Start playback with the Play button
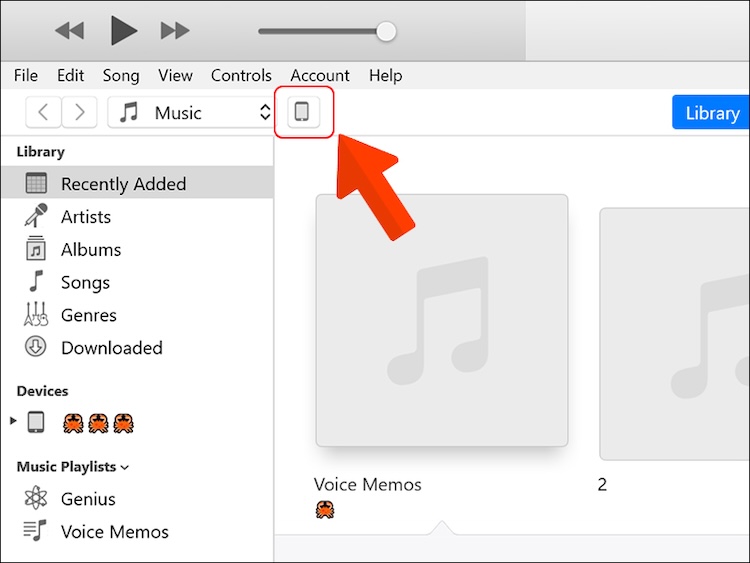Image resolution: width=750 pixels, height=563 pixels. click(x=123, y=30)
